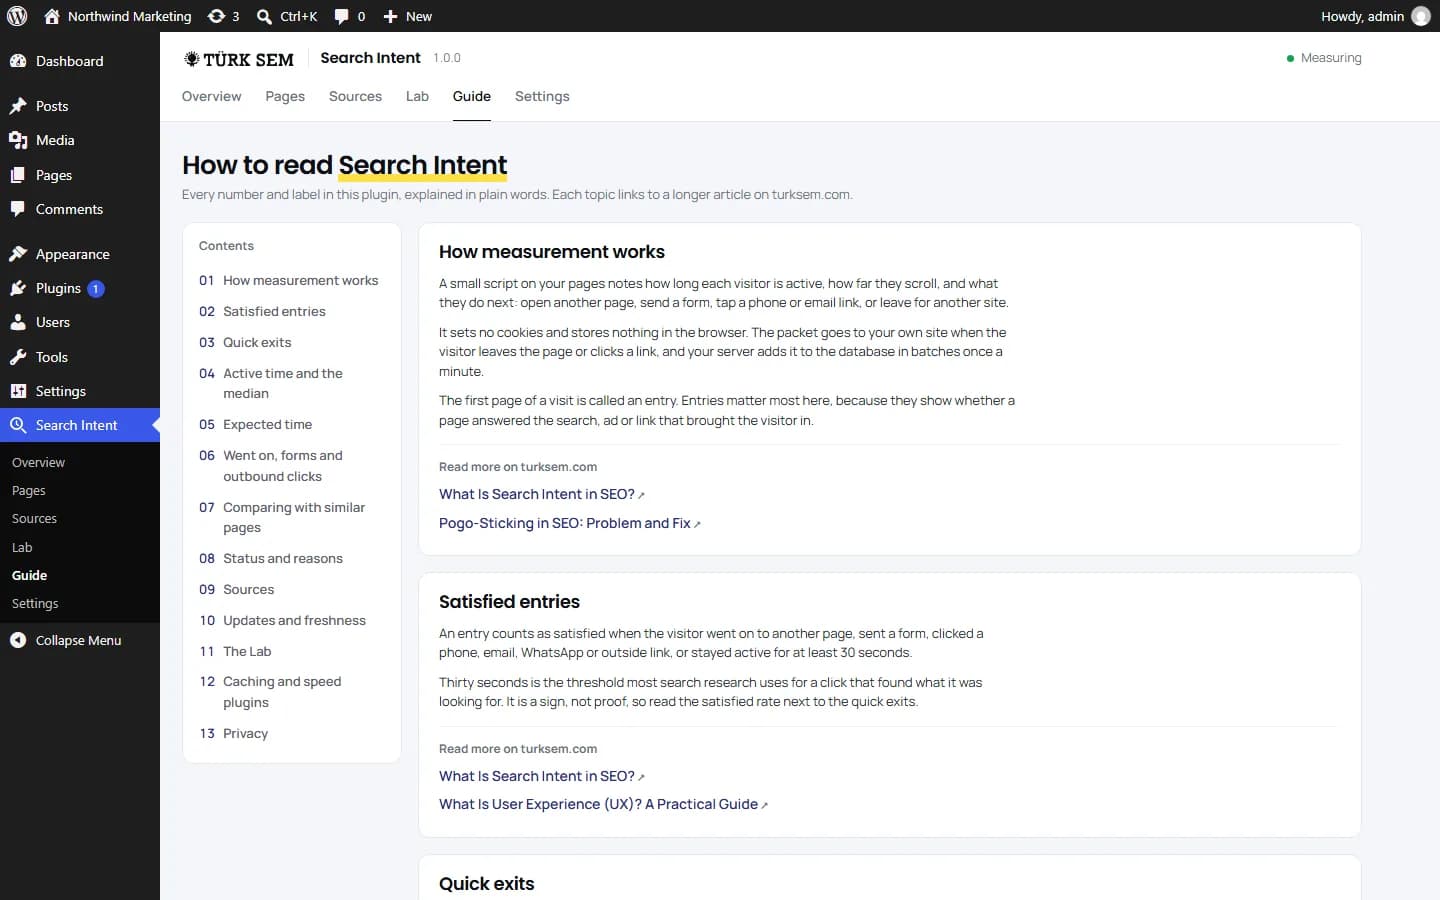This screenshot has height=900, width=1440.
Task: Open the Settings submenu under Search Intent
Action: (x=35, y=603)
